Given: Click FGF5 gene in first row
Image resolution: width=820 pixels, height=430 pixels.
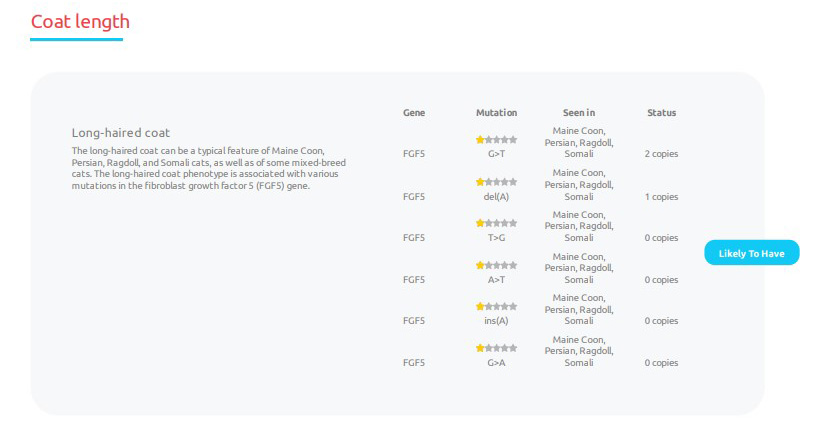Looking at the screenshot, I should 414,154.
